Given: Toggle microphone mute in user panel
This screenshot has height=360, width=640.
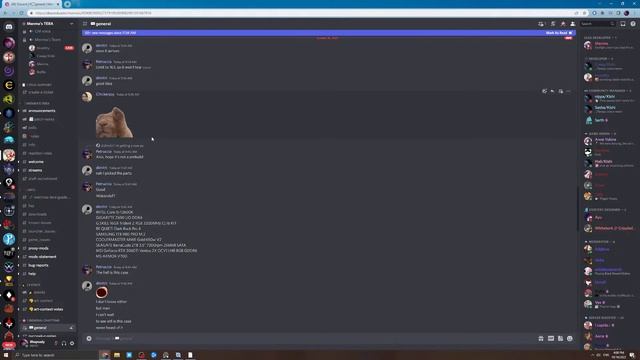Looking at the screenshot, I should 56,343.
